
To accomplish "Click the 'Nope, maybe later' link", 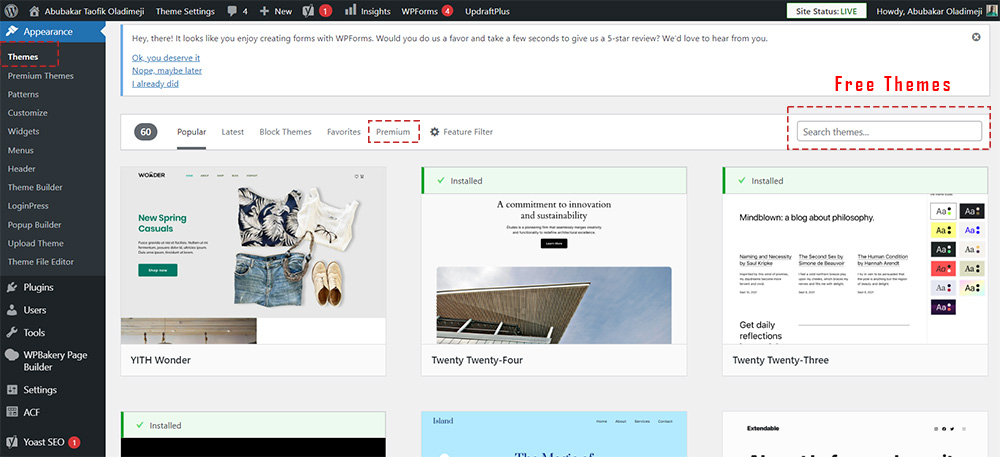I will 167,70.
